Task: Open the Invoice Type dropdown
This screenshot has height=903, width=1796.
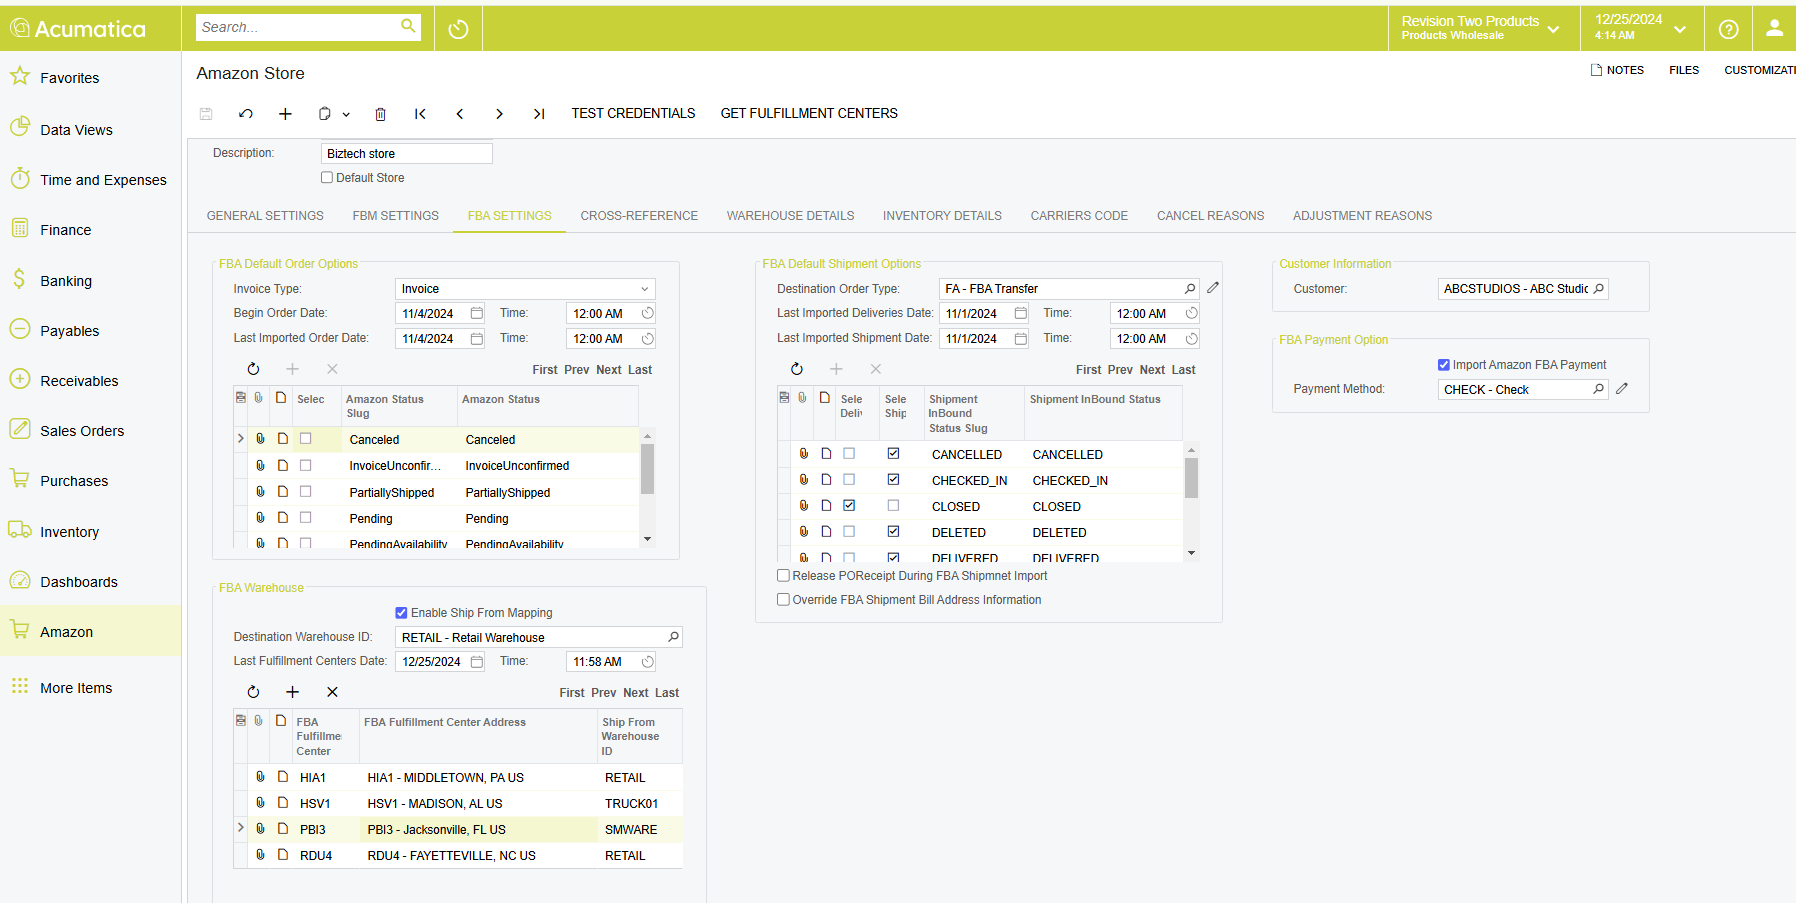Action: (x=645, y=289)
